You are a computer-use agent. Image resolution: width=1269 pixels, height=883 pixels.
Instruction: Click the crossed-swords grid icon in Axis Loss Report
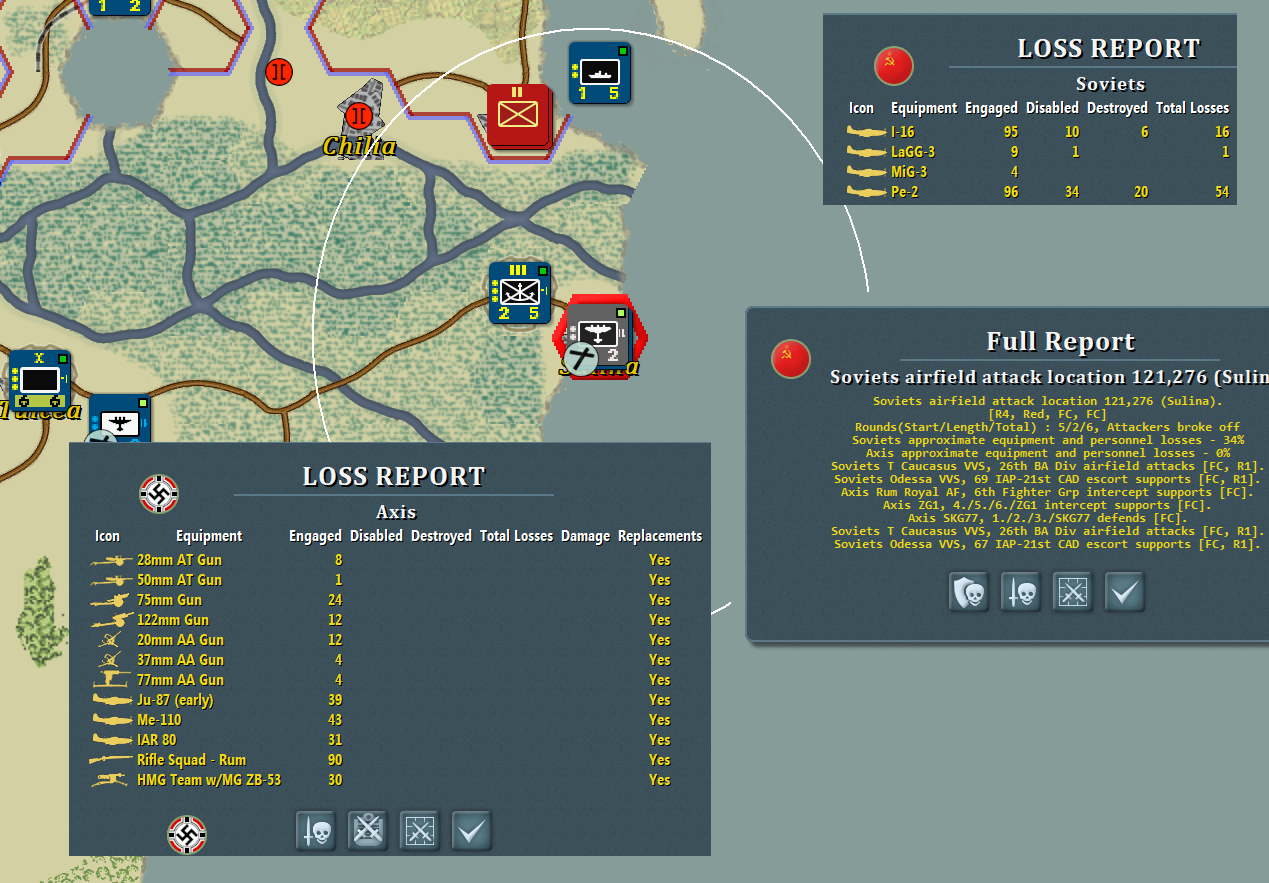pos(420,831)
